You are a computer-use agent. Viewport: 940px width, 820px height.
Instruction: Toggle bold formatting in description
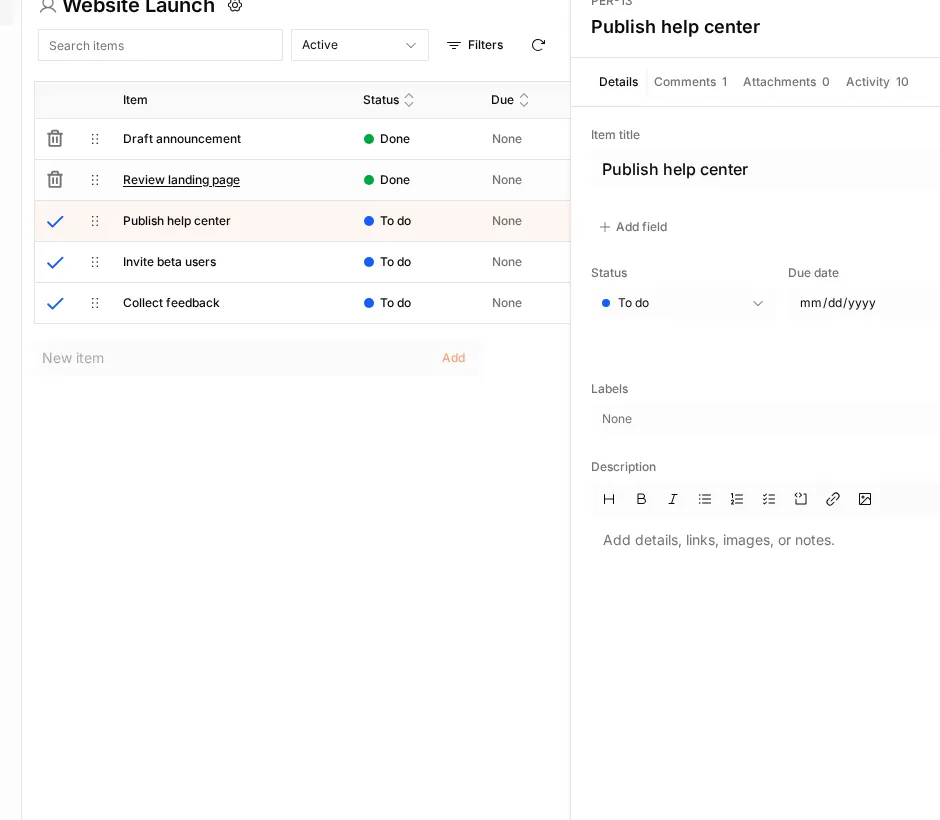coord(641,499)
